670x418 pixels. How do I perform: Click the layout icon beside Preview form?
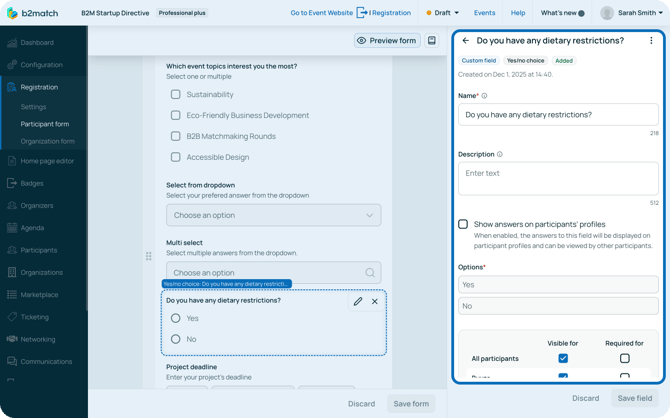432,41
